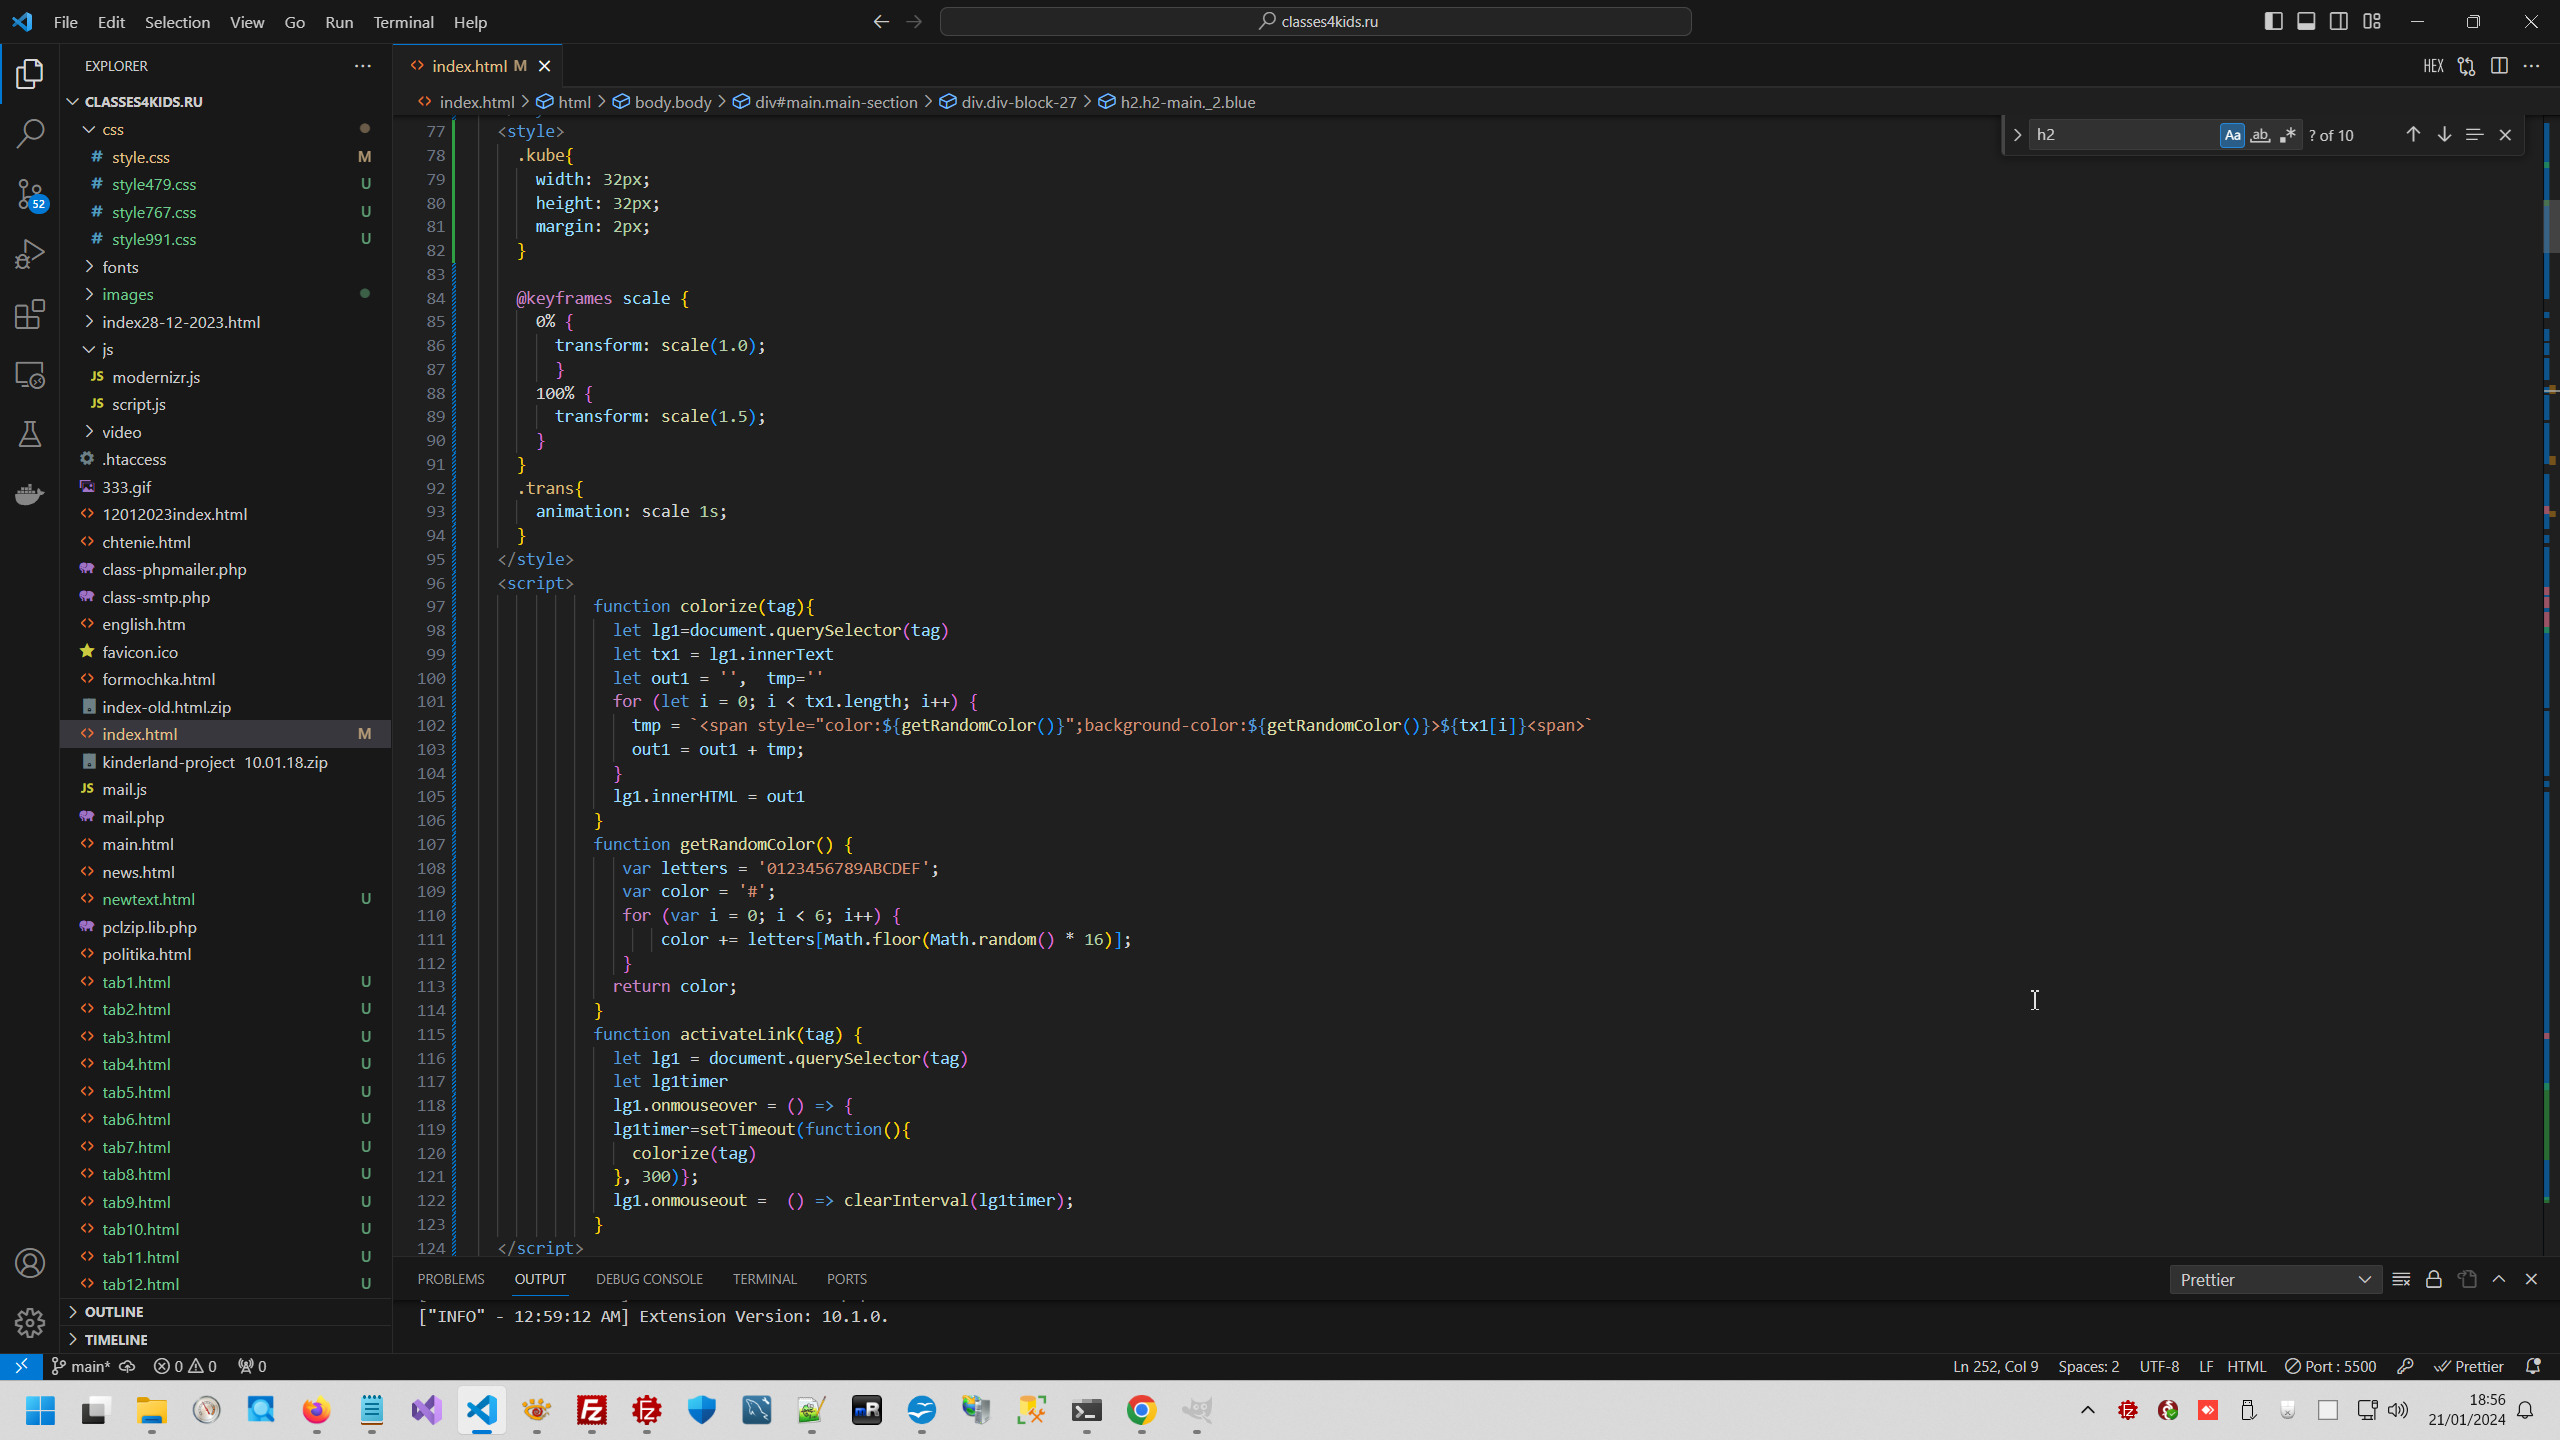Toggle Match Case in Find widget
This screenshot has height=1440, width=2560.
click(x=2232, y=135)
